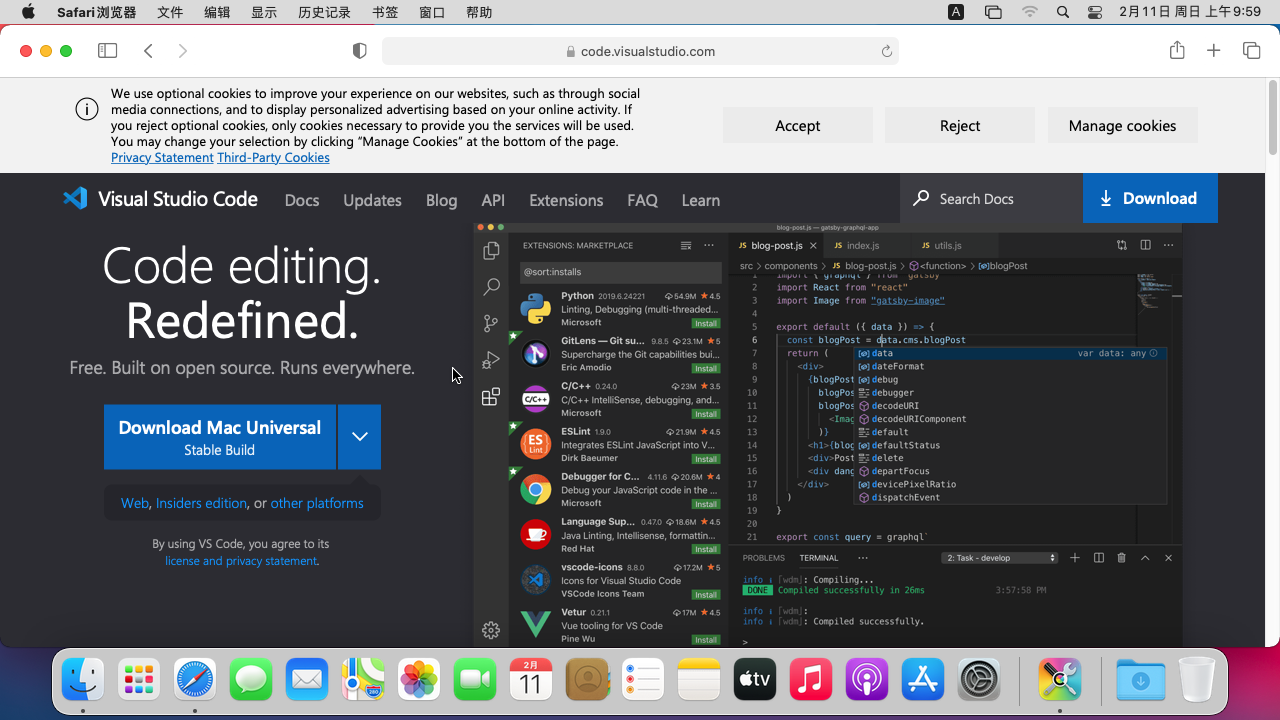
Task: Click the code.visualstudio.com address bar
Action: pyautogui.click(x=640, y=51)
